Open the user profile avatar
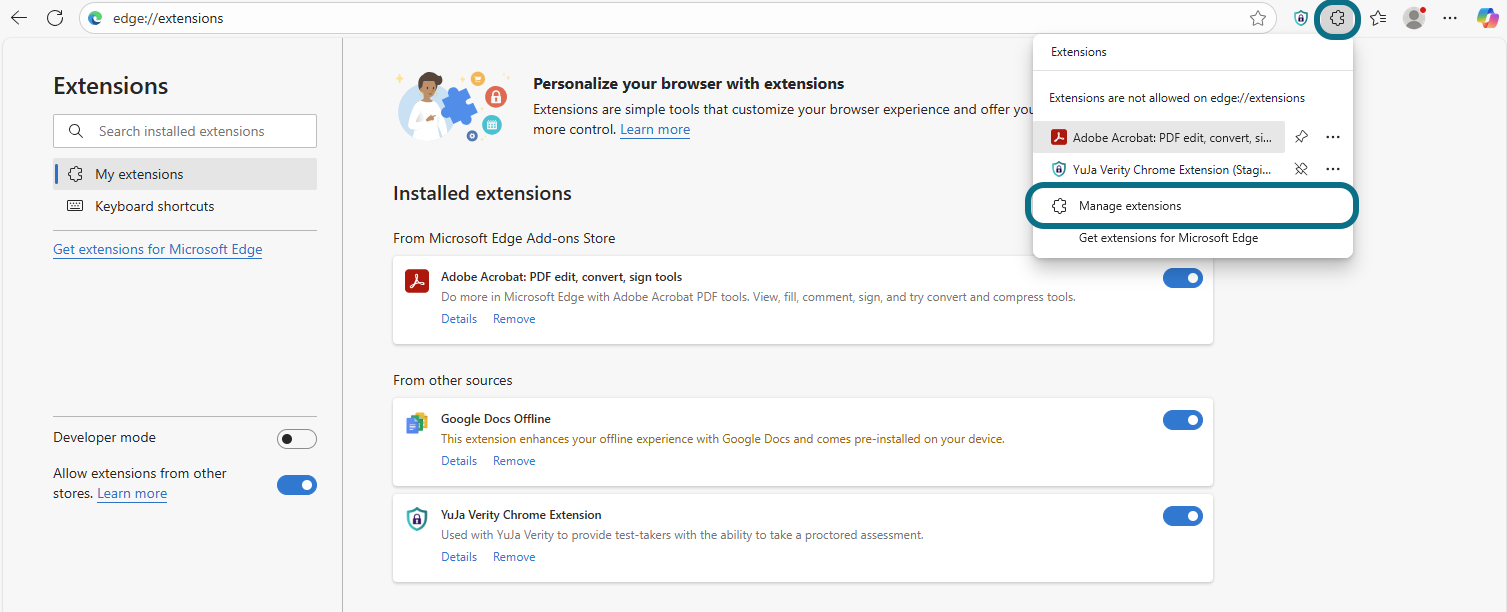This screenshot has height=612, width=1507. [1413, 18]
